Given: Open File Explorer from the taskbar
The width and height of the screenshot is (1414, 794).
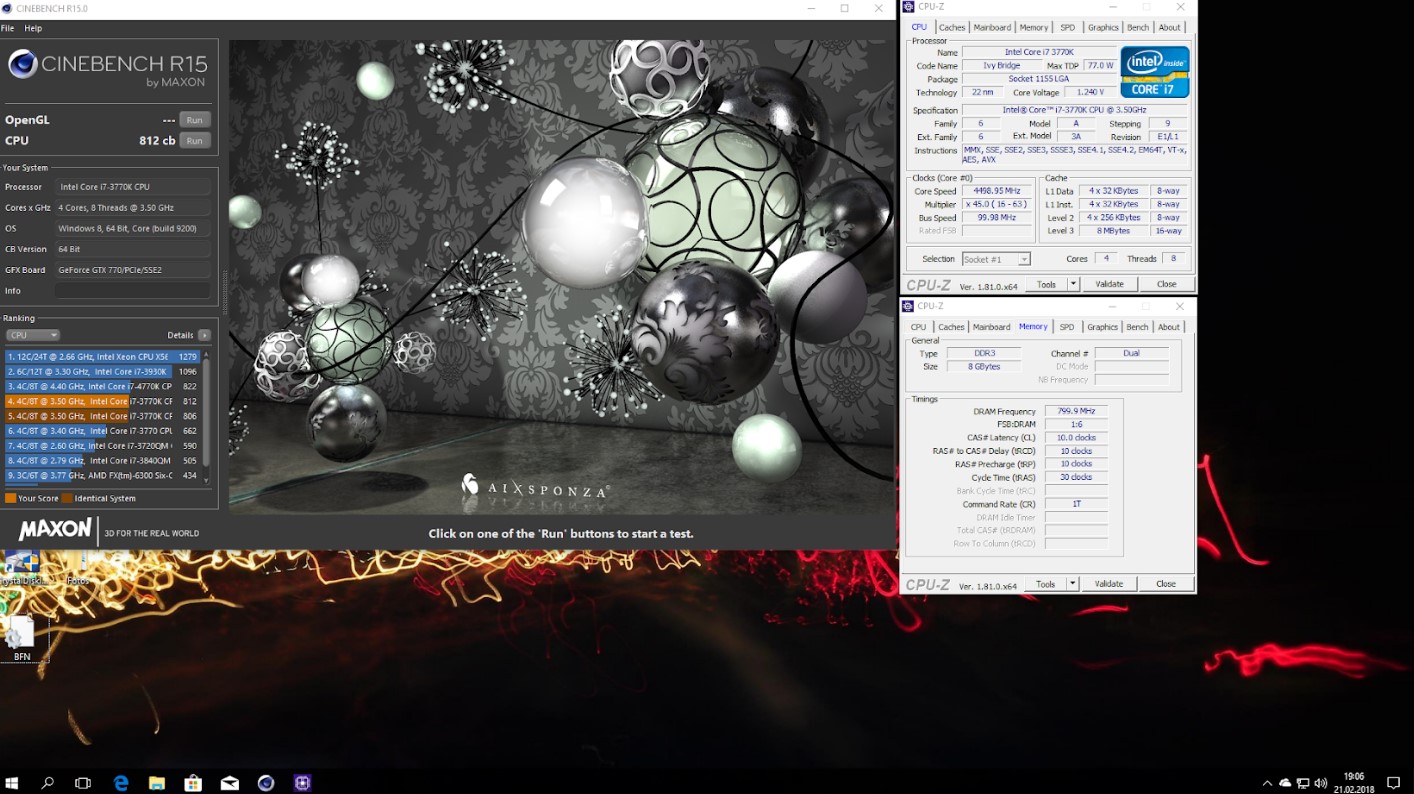Looking at the screenshot, I should point(157,783).
